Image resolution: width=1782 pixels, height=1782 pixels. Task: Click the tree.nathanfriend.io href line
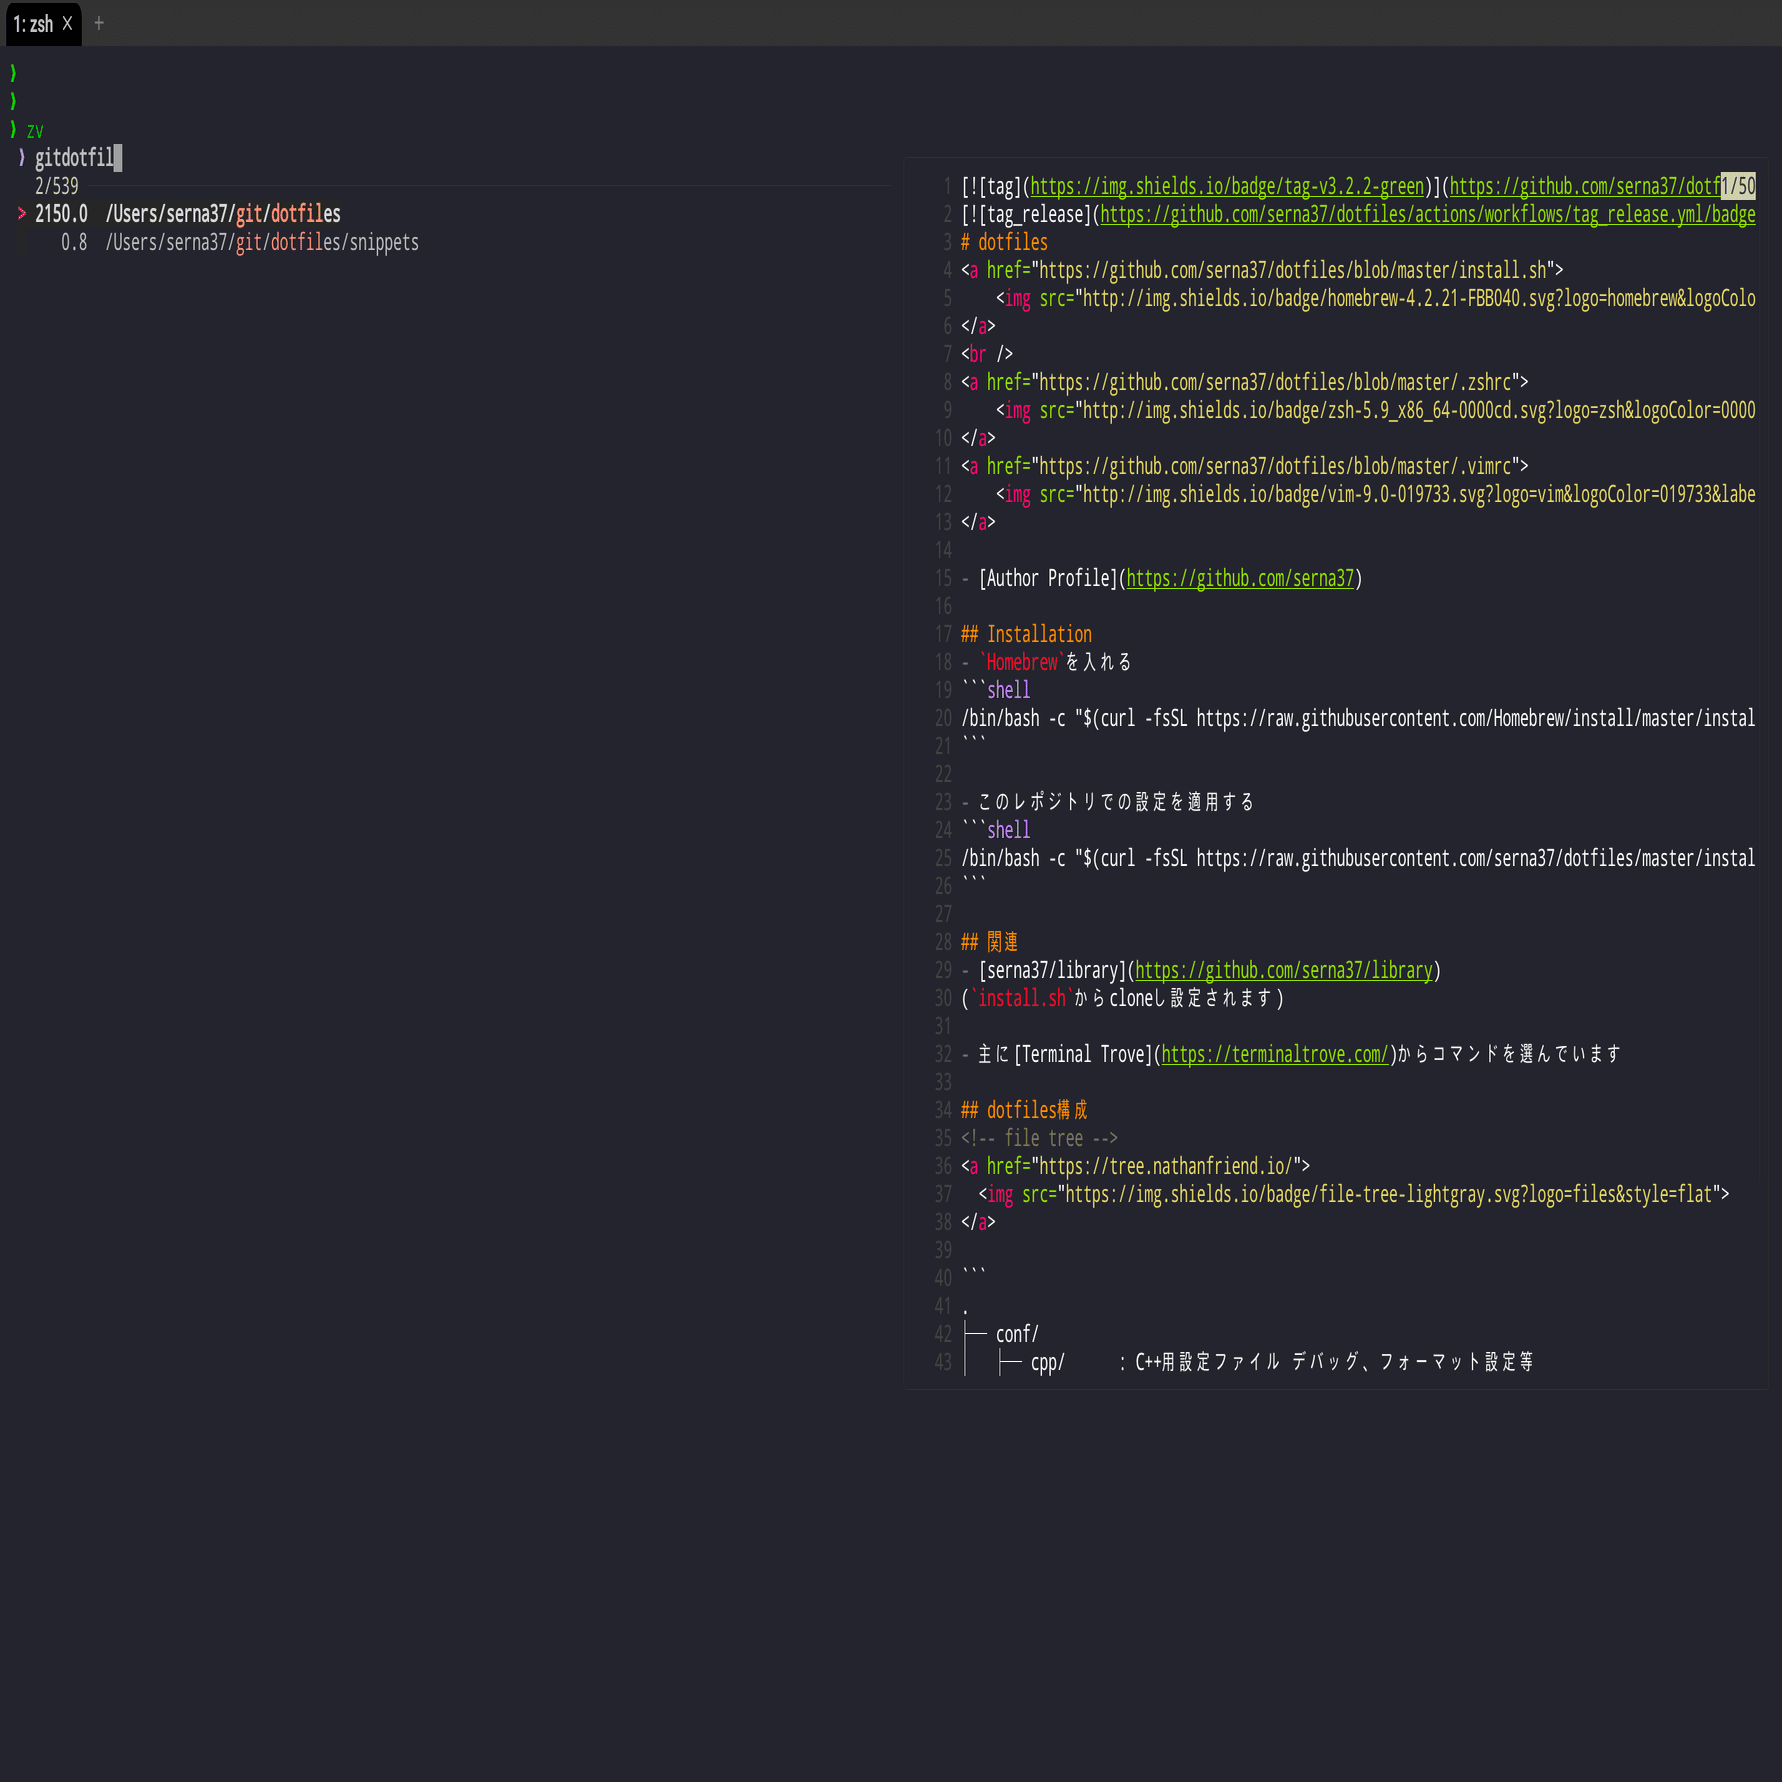click(1135, 1166)
